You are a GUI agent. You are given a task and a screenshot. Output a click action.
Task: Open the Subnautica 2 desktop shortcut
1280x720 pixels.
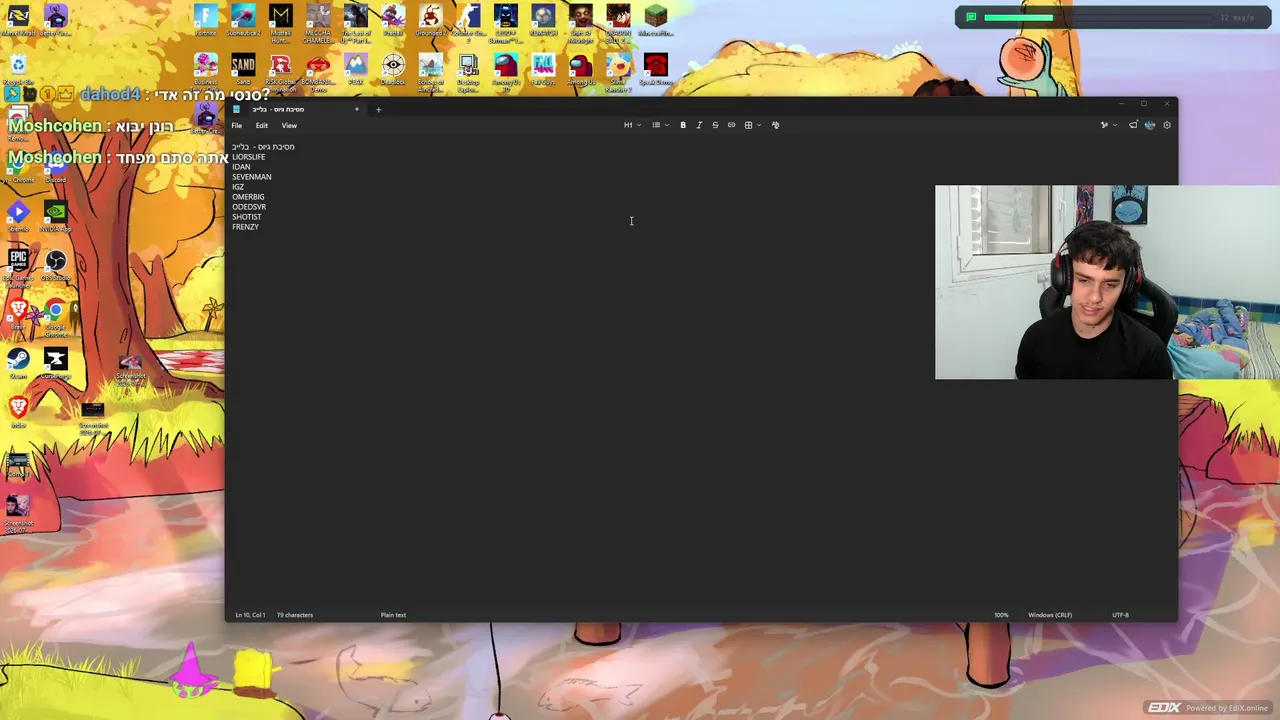point(243,20)
